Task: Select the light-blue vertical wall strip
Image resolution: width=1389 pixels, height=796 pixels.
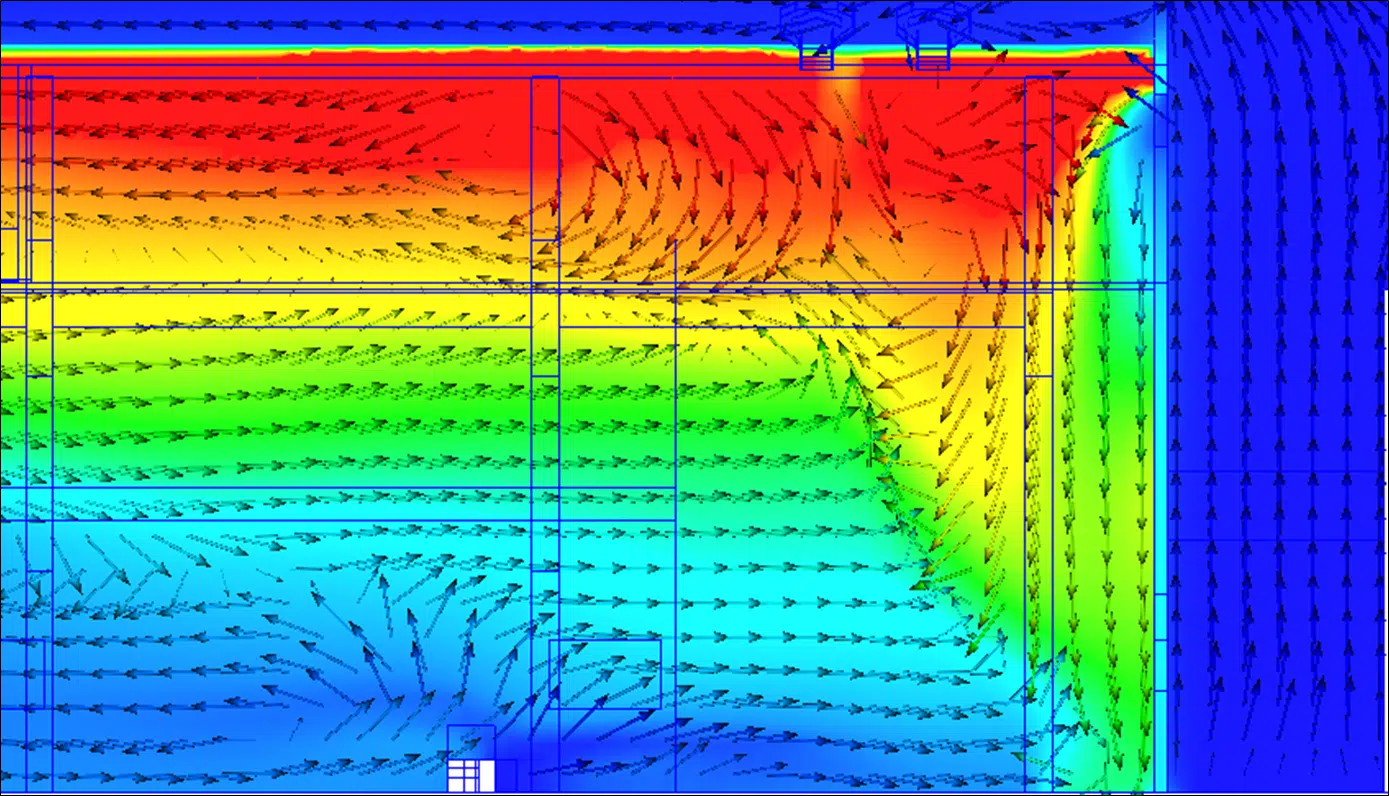Action: click(x=1160, y=400)
